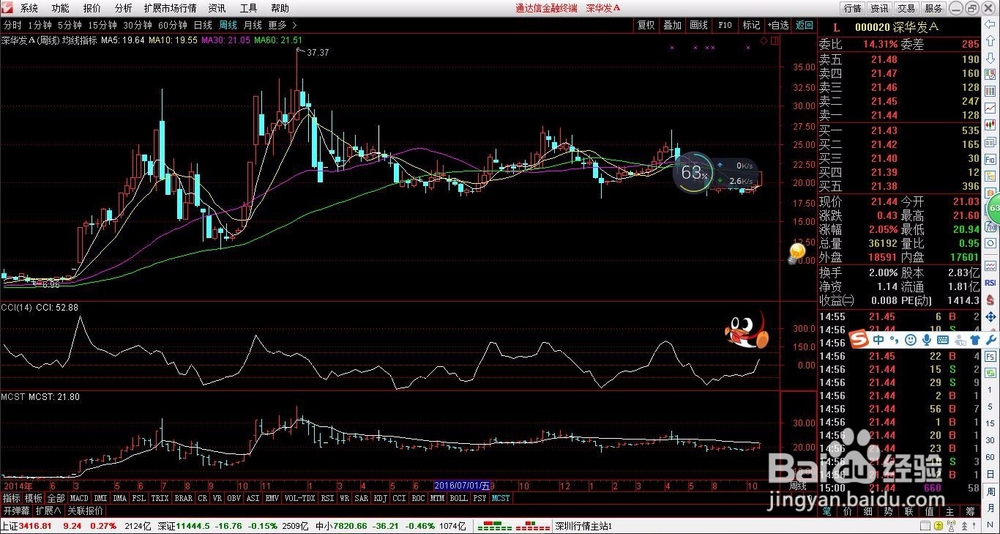Select the 周线 period tab
Screen dimensions: 1000x534
click(228, 26)
